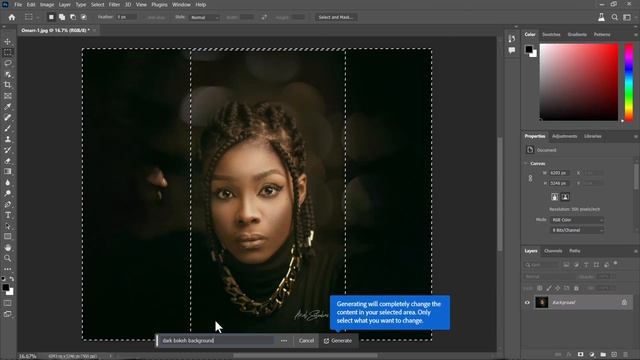Open Layers blend mode dropdown
The image size is (640, 360).
[x=549, y=277]
